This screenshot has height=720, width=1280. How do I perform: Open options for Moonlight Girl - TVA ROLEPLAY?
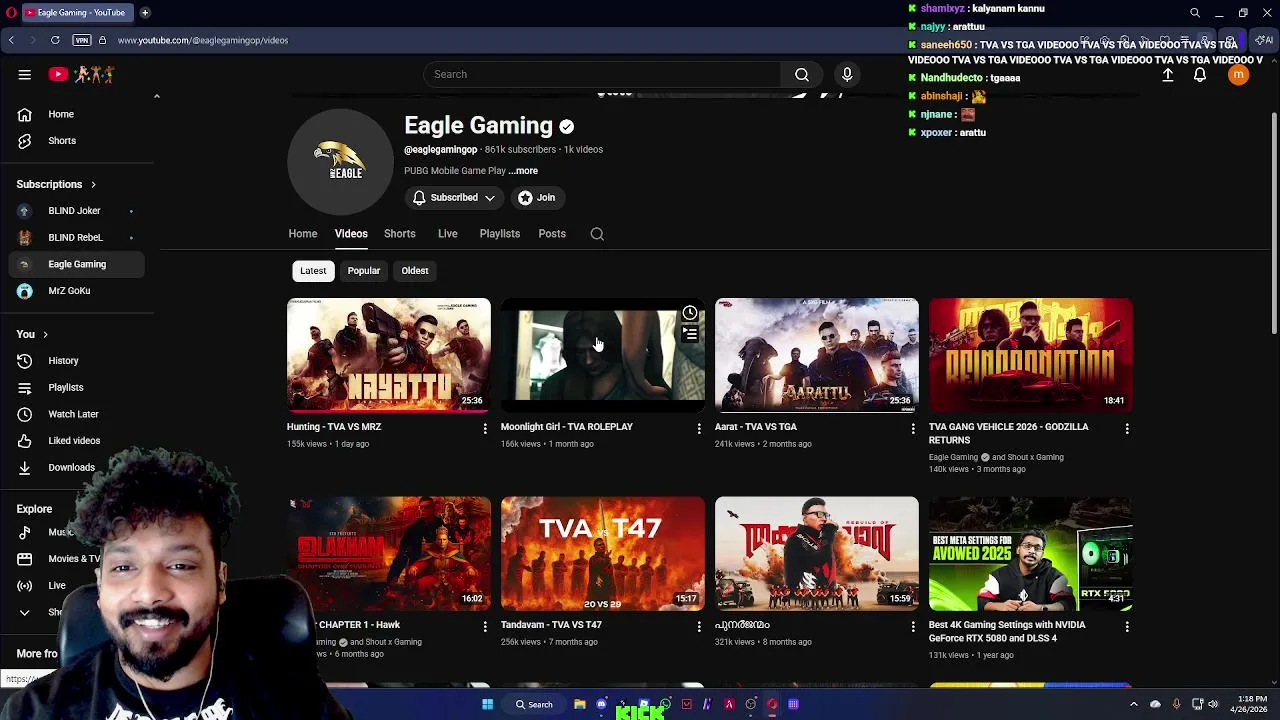click(x=699, y=428)
